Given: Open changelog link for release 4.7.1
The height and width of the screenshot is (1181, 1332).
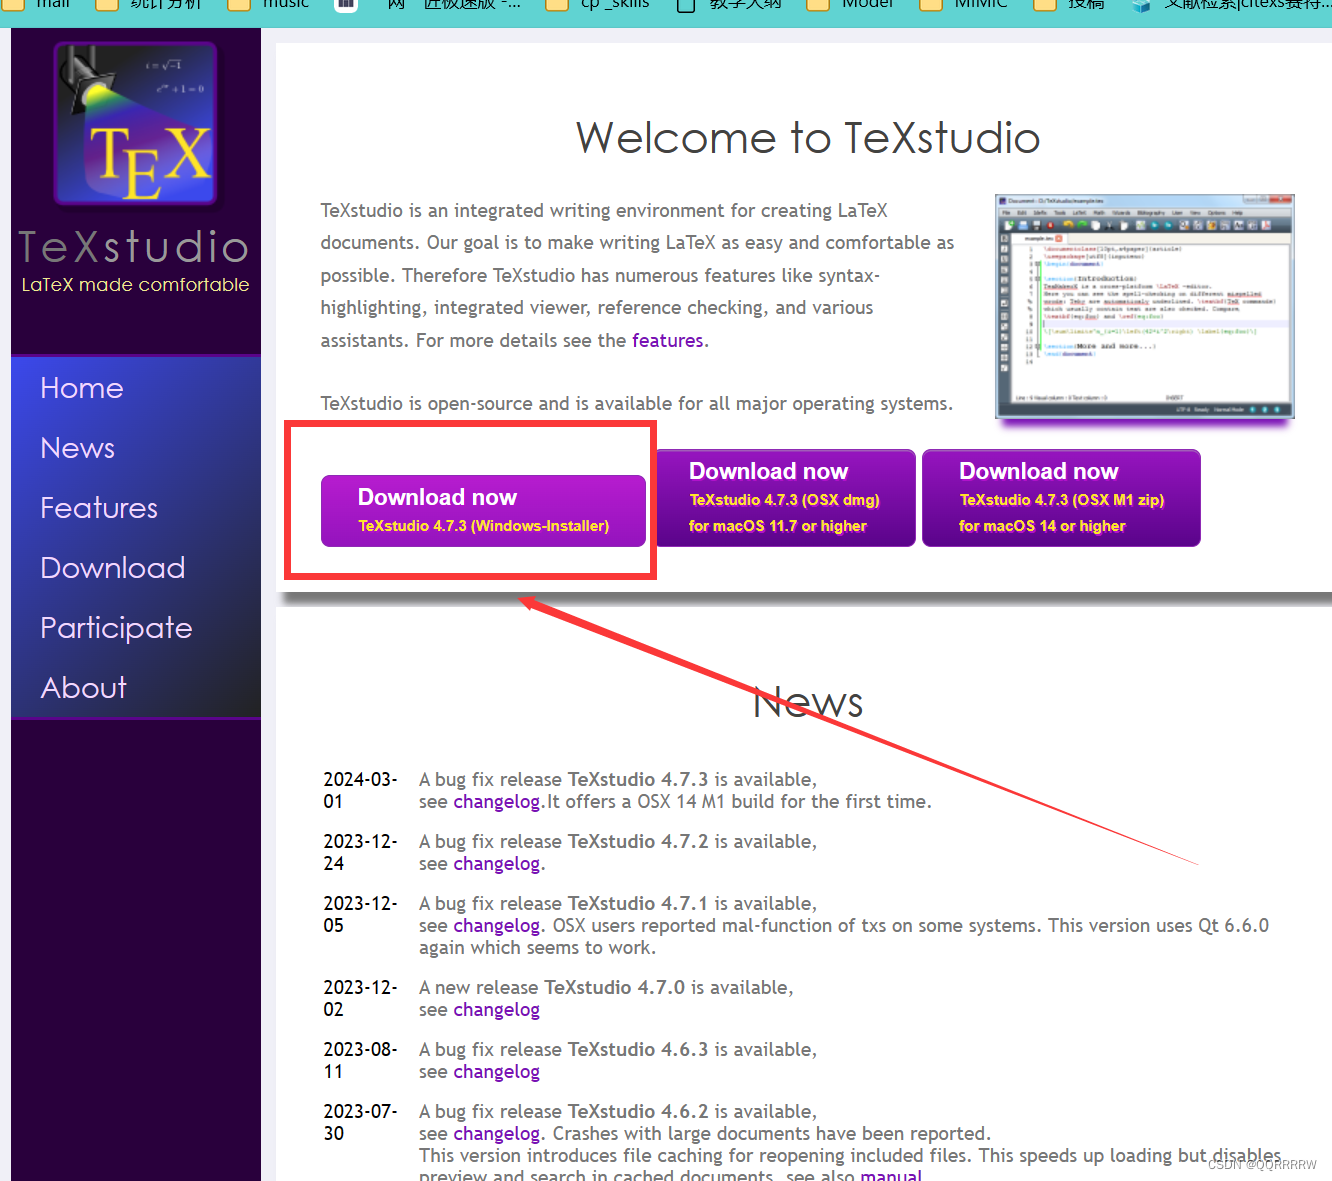Looking at the screenshot, I should click(x=497, y=926).
